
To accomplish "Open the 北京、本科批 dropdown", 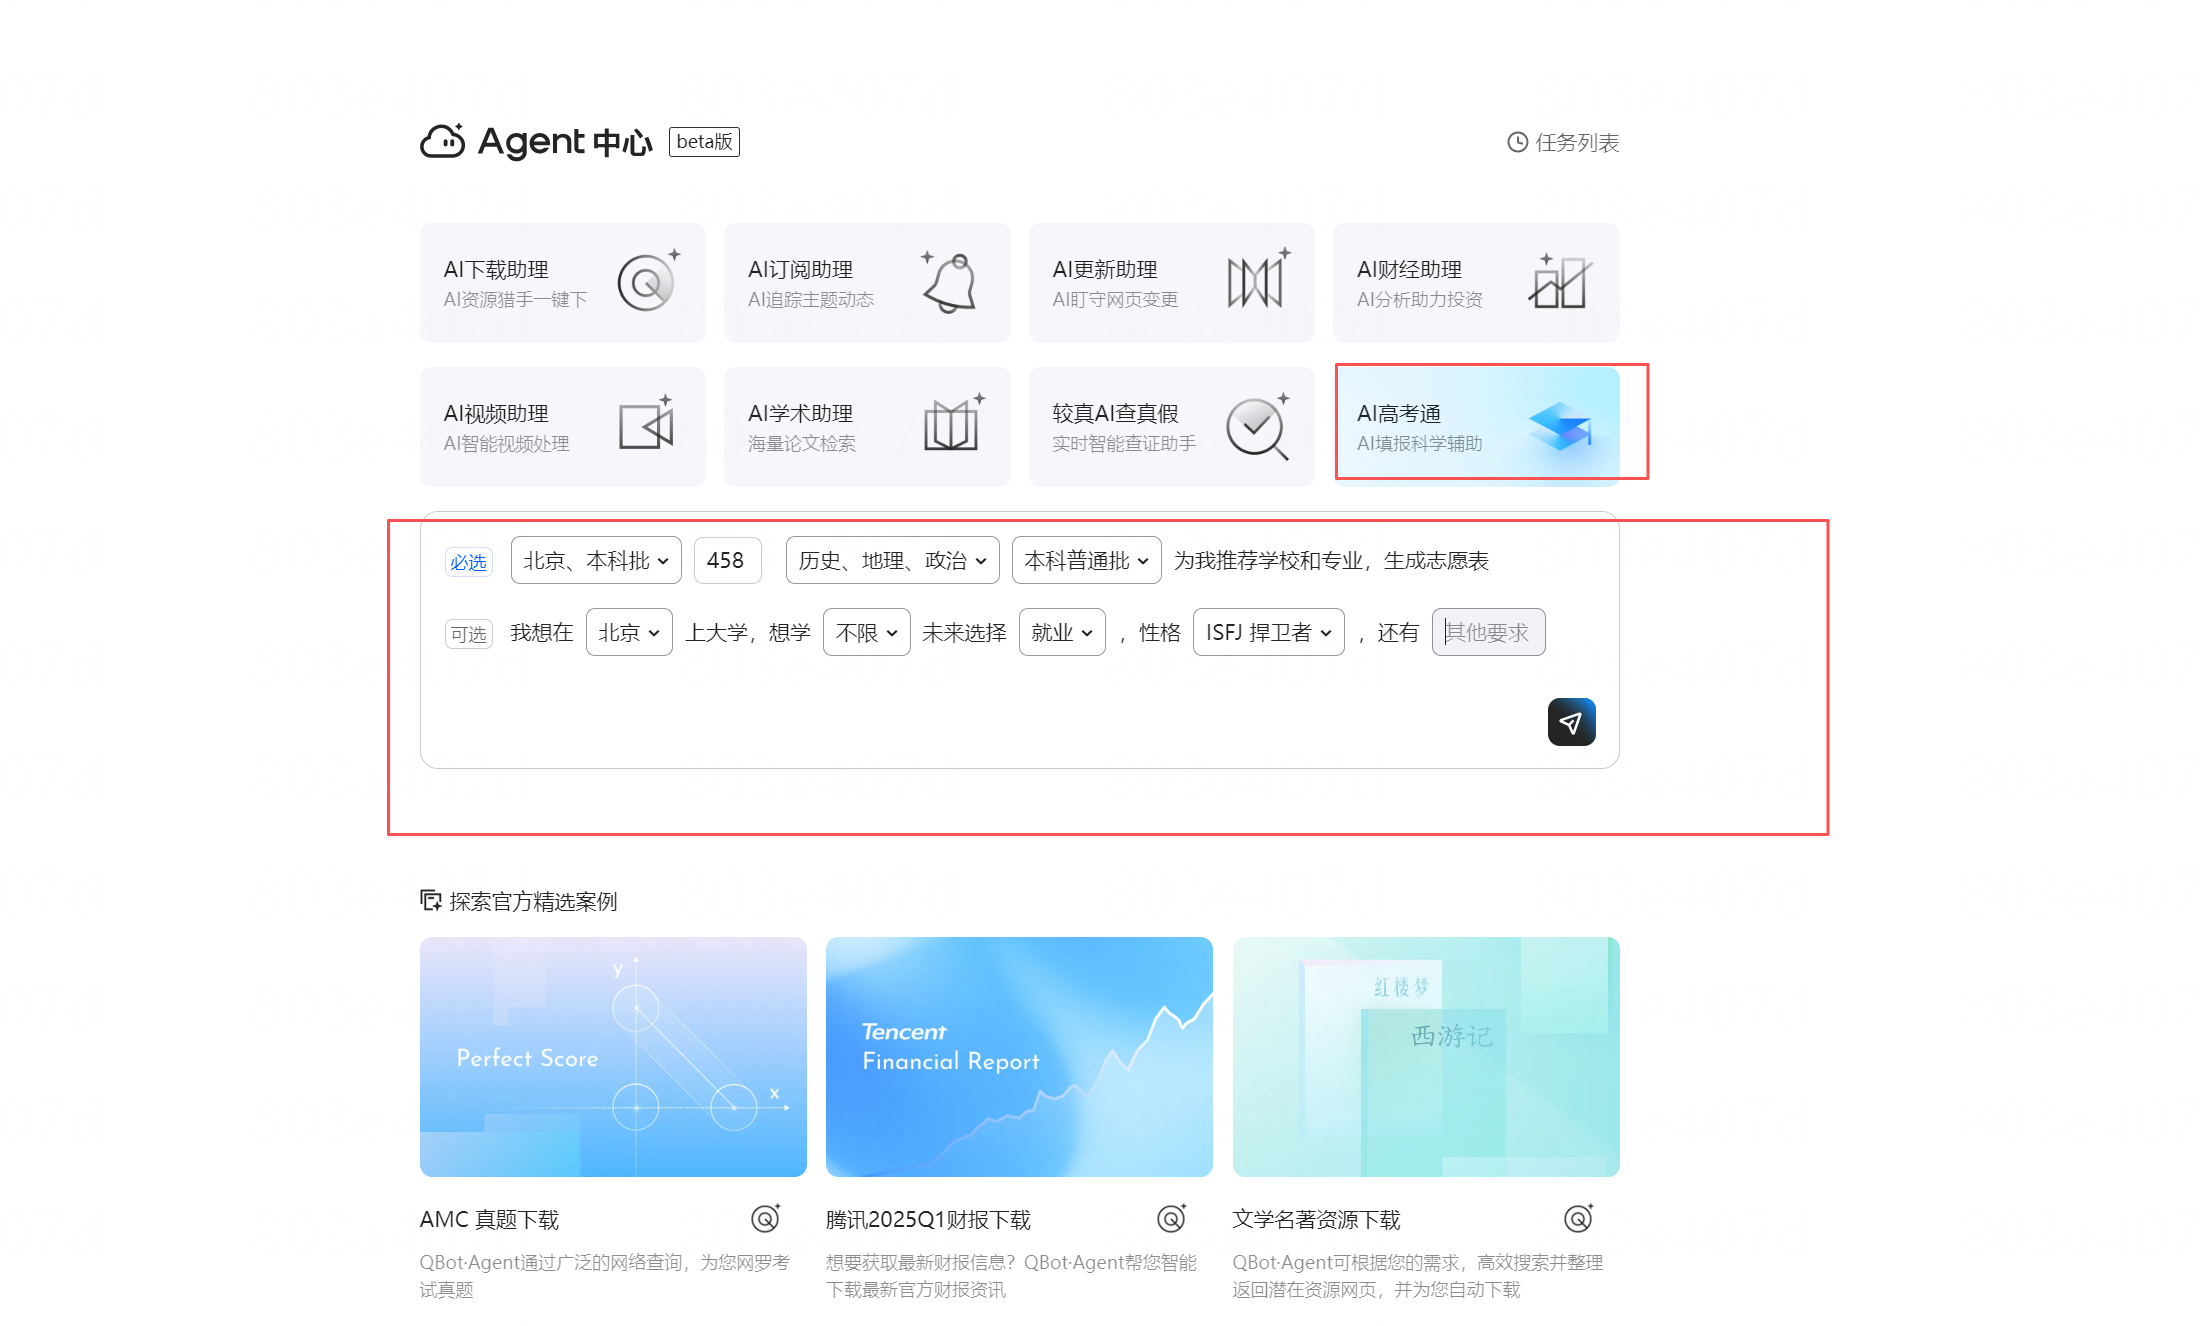I will (x=596, y=560).
